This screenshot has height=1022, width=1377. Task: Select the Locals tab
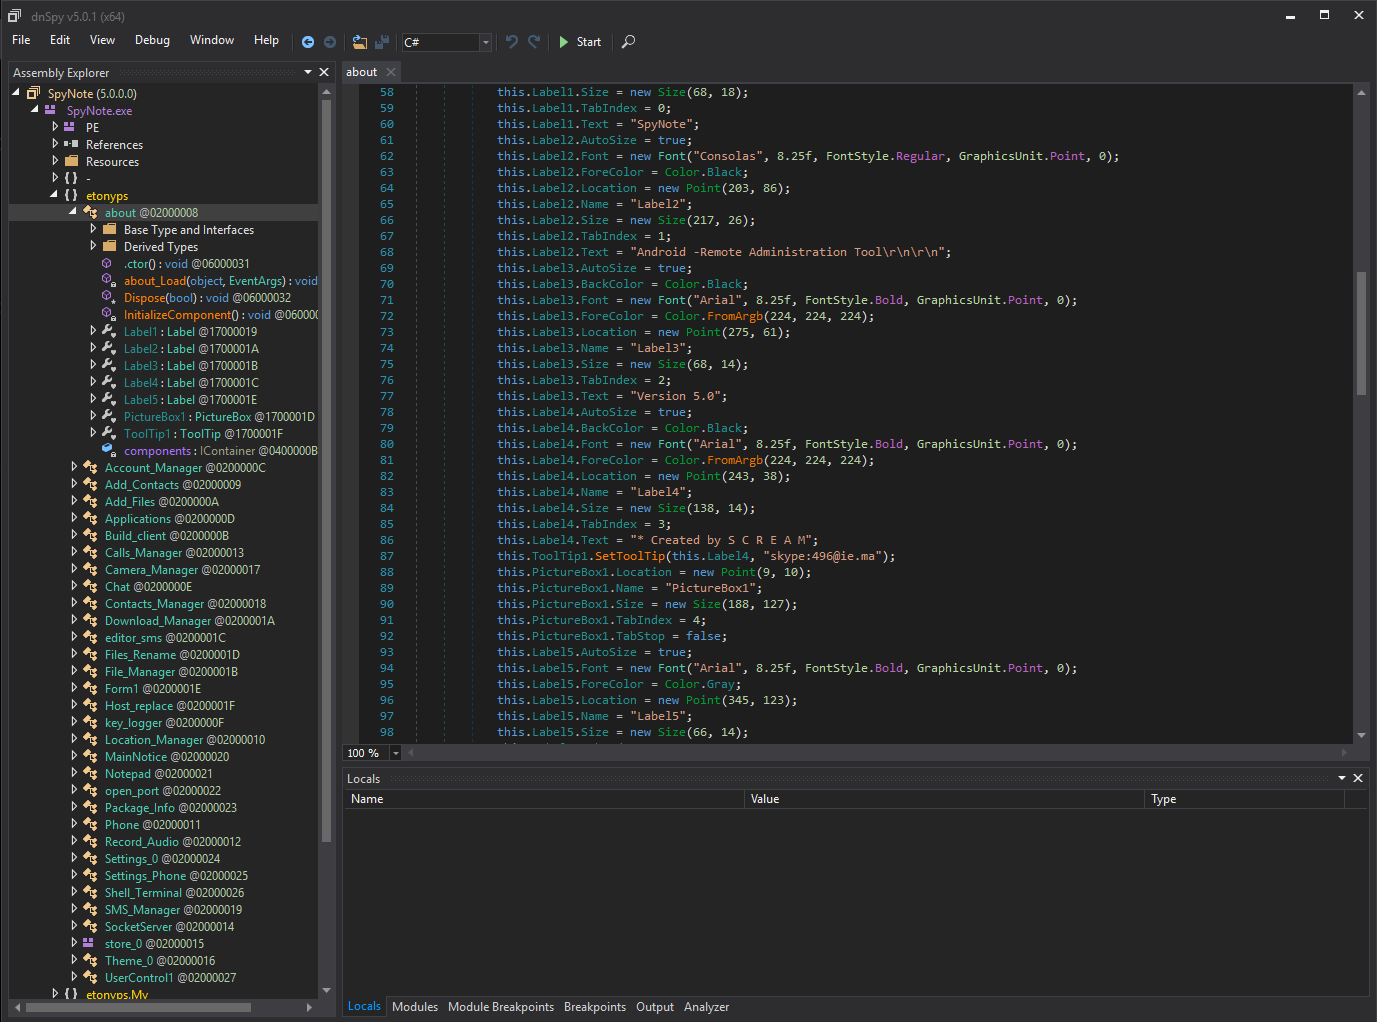(x=364, y=1006)
